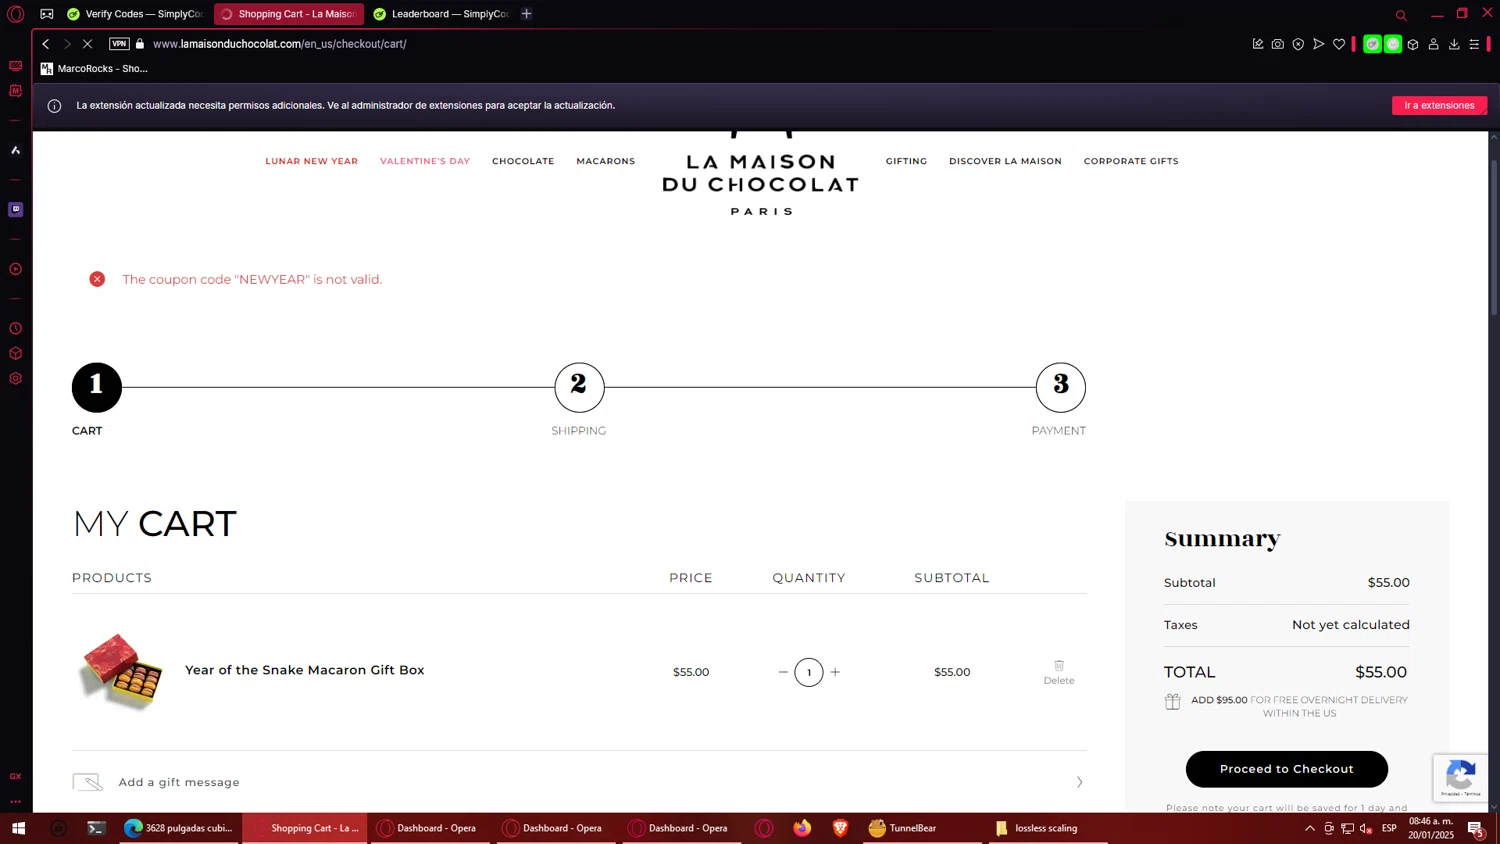The width and height of the screenshot is (1500, 844).
Task: Click the tab islands workspace icon
Action: [47, 14]
